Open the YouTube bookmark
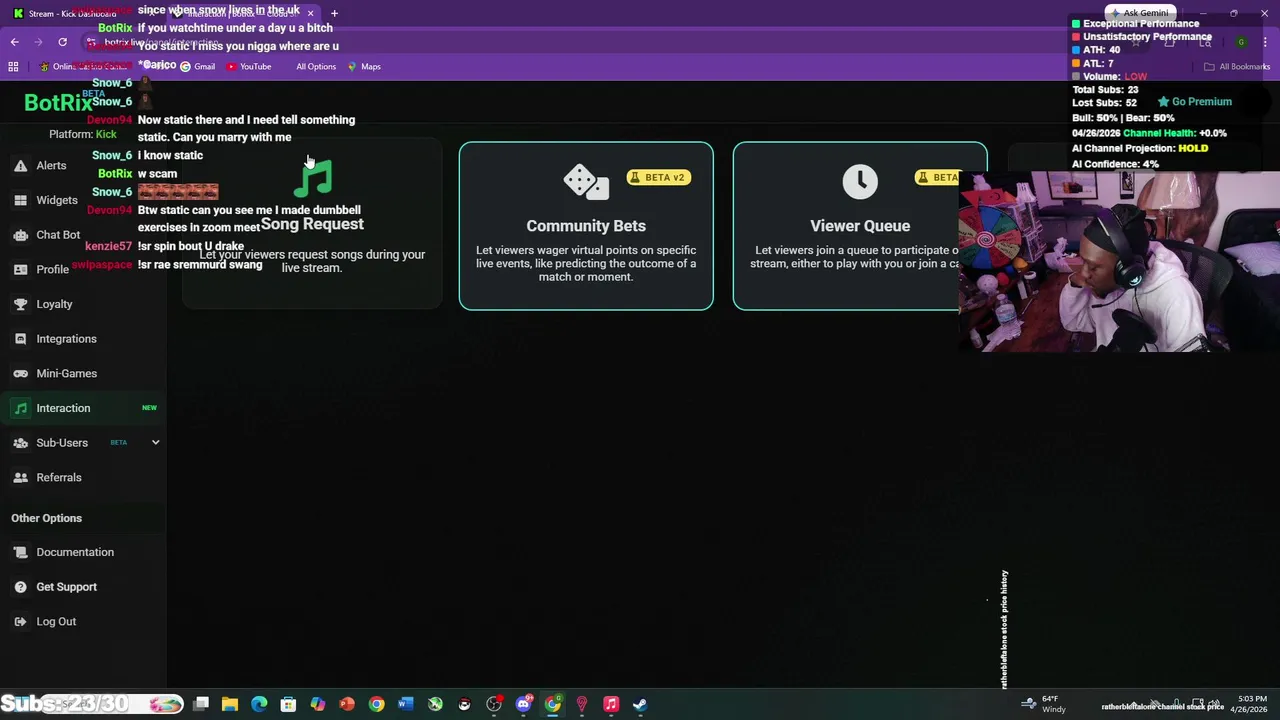1280x720 pixels. click(x=249, y=67)
